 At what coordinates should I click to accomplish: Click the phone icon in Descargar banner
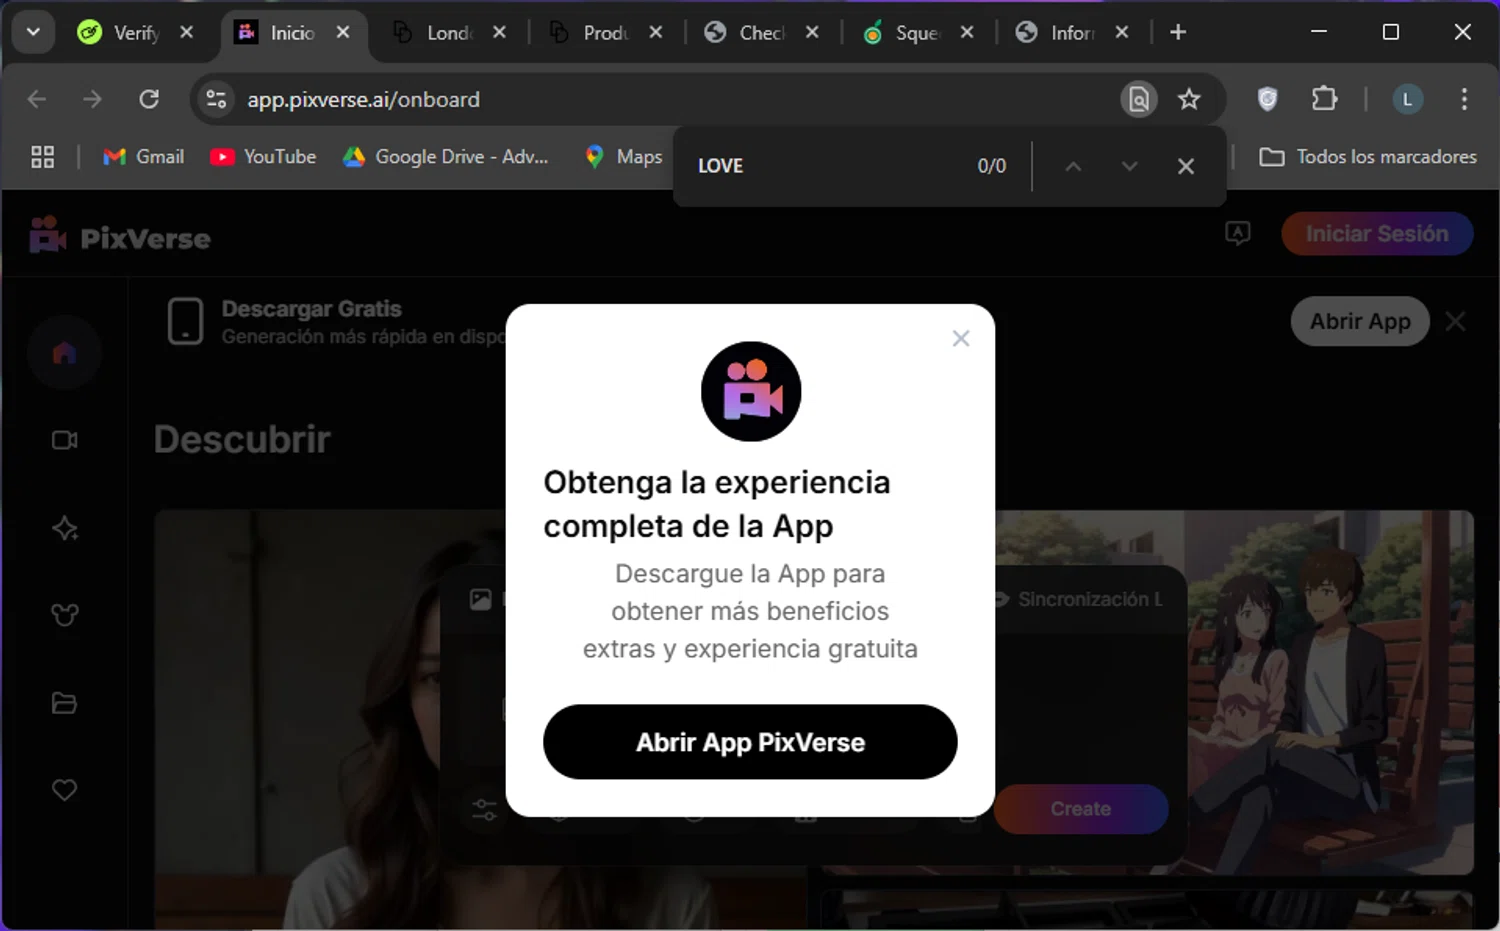coord(185,321)
